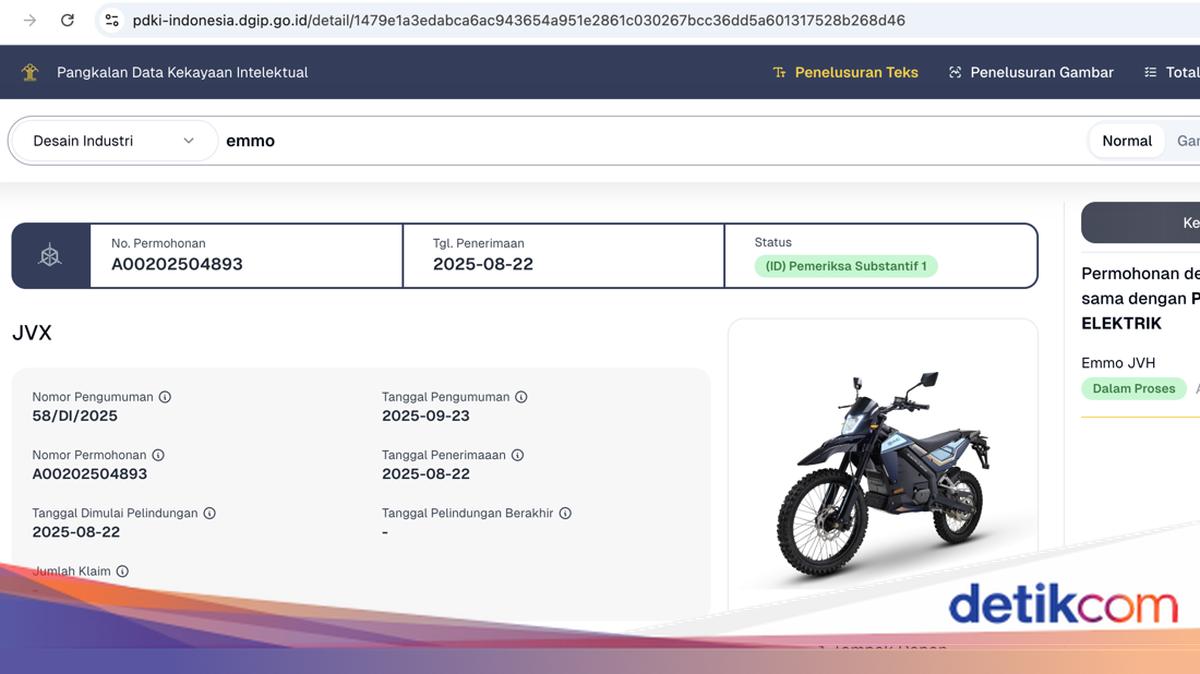The width and height of the screenshot is (1200, 674).
Task: Select the Penelusuran Teks search icon
Action: [x=778, y=71]
